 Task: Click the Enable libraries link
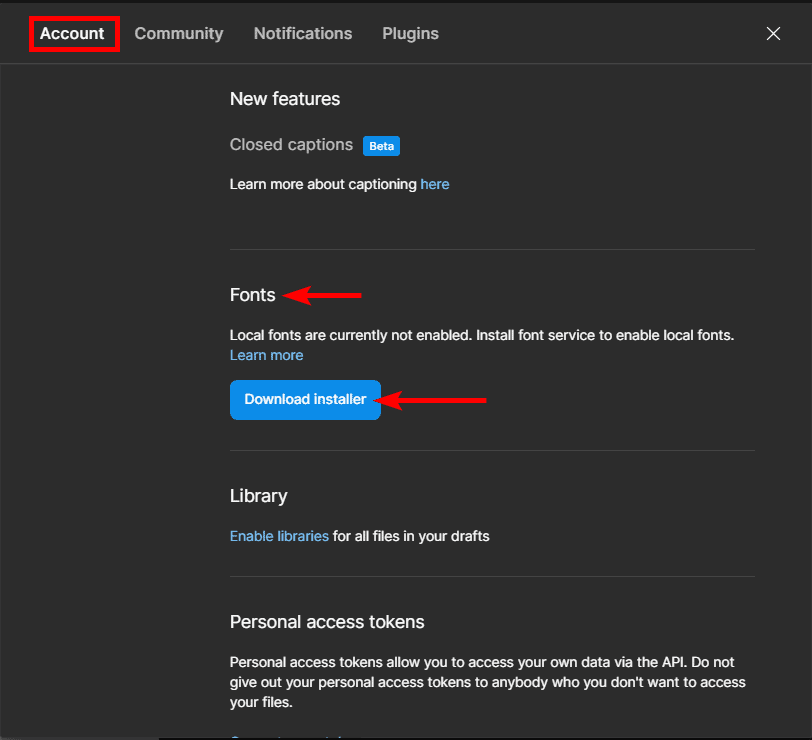click(279, 536)
